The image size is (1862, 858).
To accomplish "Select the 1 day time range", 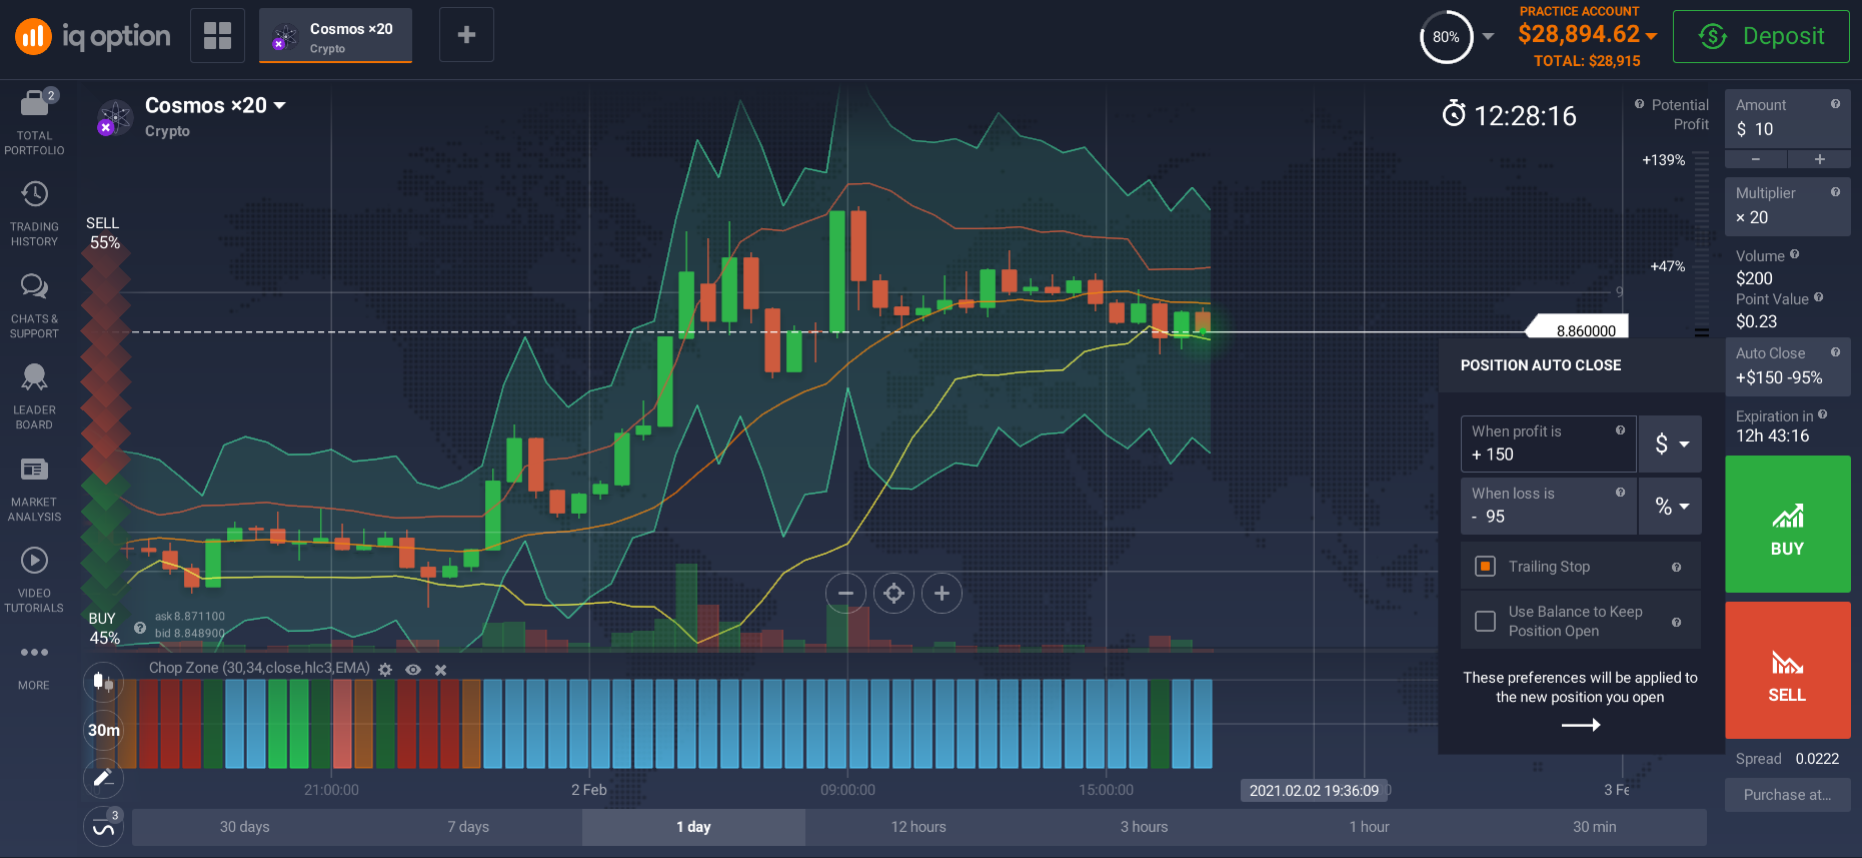I will click(x=693, y=827).
